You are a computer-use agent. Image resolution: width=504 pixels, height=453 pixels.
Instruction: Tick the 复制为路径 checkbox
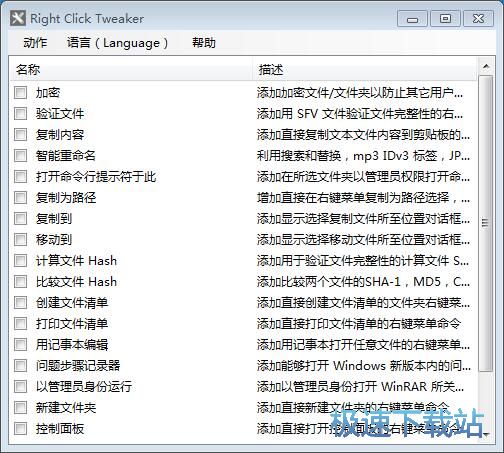click(20, 198)
